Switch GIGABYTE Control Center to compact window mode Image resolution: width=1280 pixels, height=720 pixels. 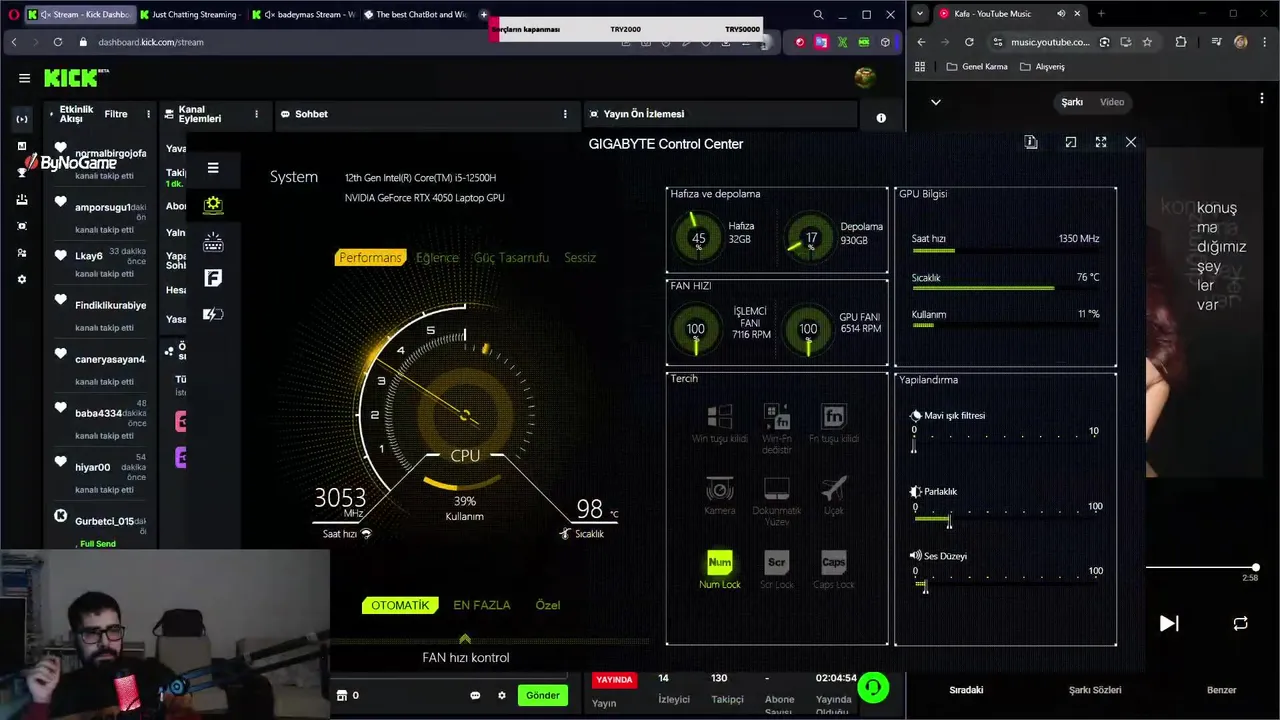click(x=1071, y=143)
